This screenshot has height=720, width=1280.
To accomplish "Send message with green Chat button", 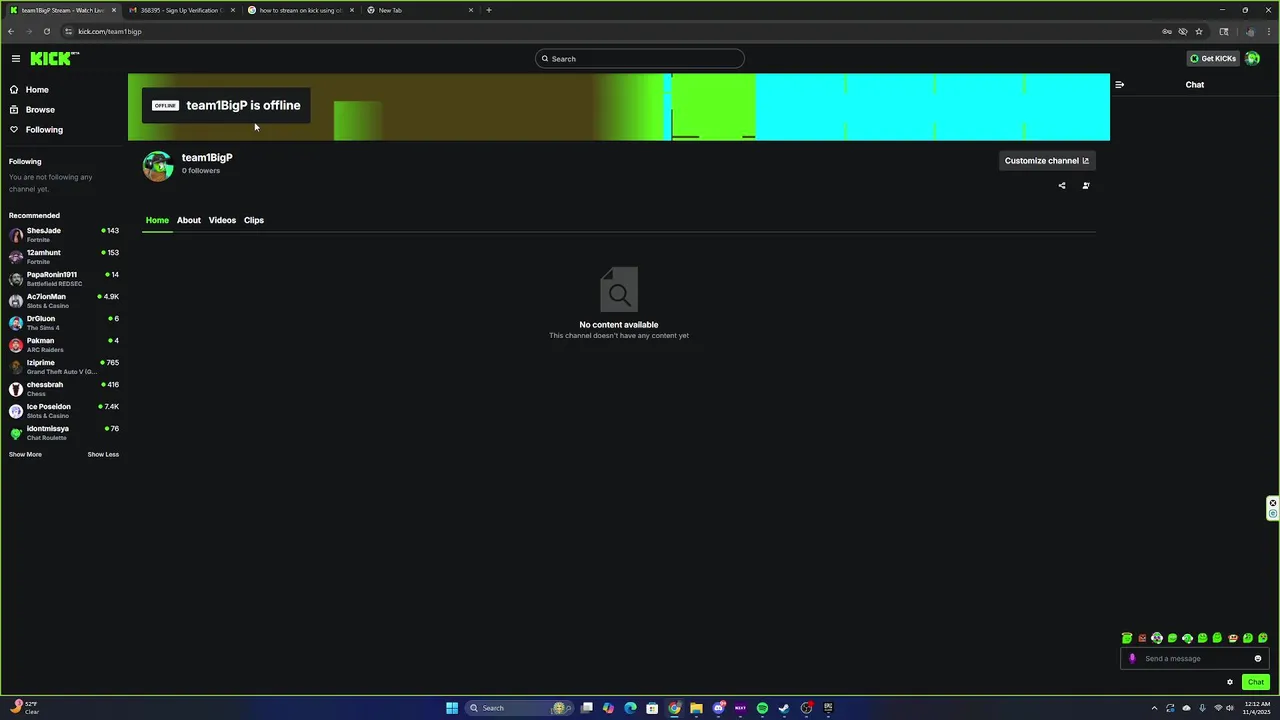I will click(x=1256, y=682).
